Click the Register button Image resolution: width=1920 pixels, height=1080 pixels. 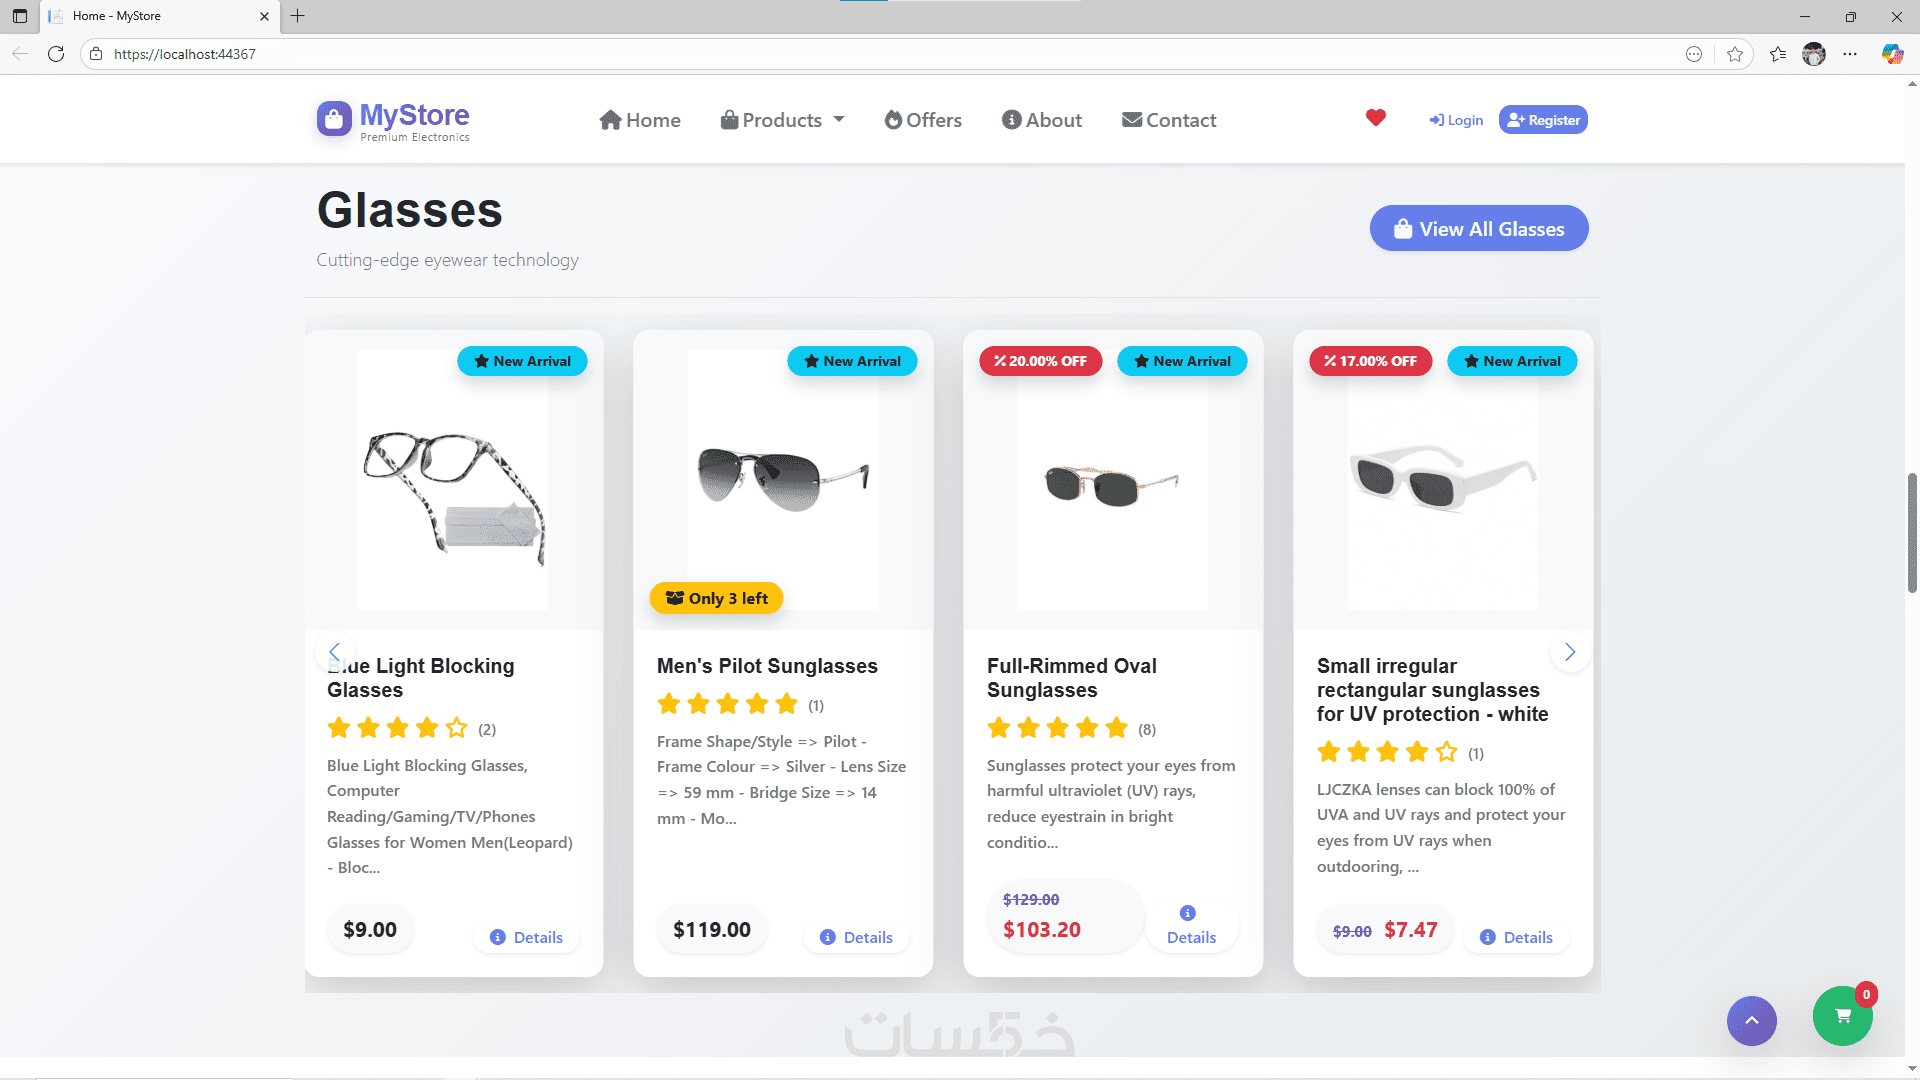pos(1543,120)
